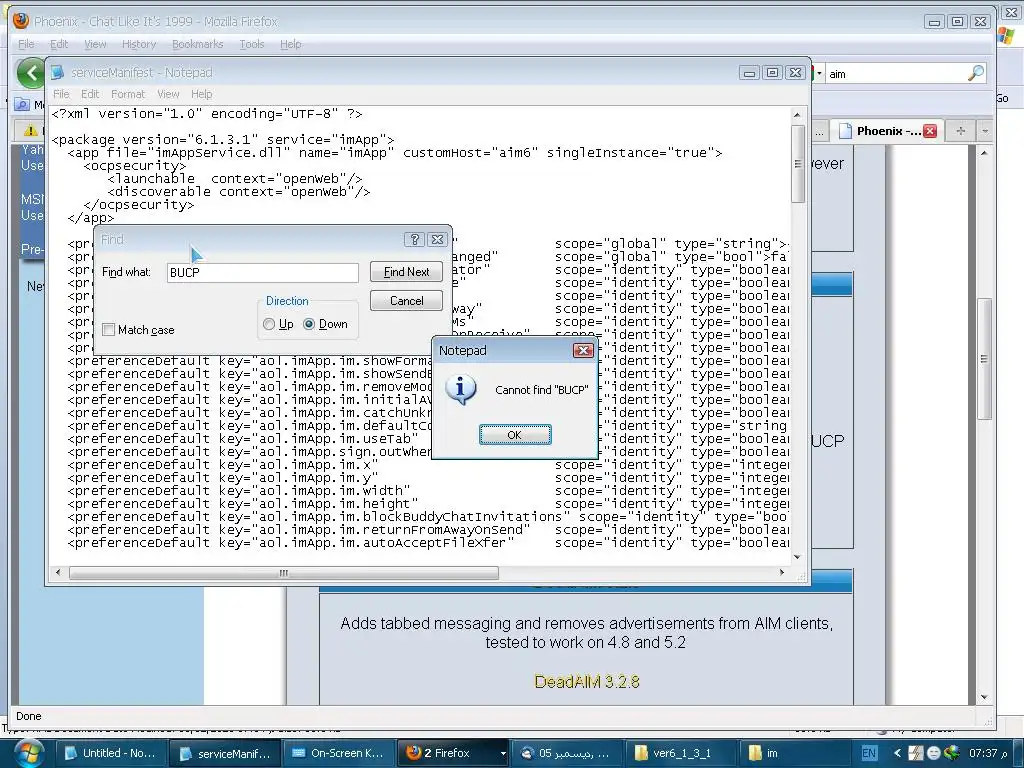Click the aol.imApp.im.autoAcceptFileXfer line

(x=428, y=543)
